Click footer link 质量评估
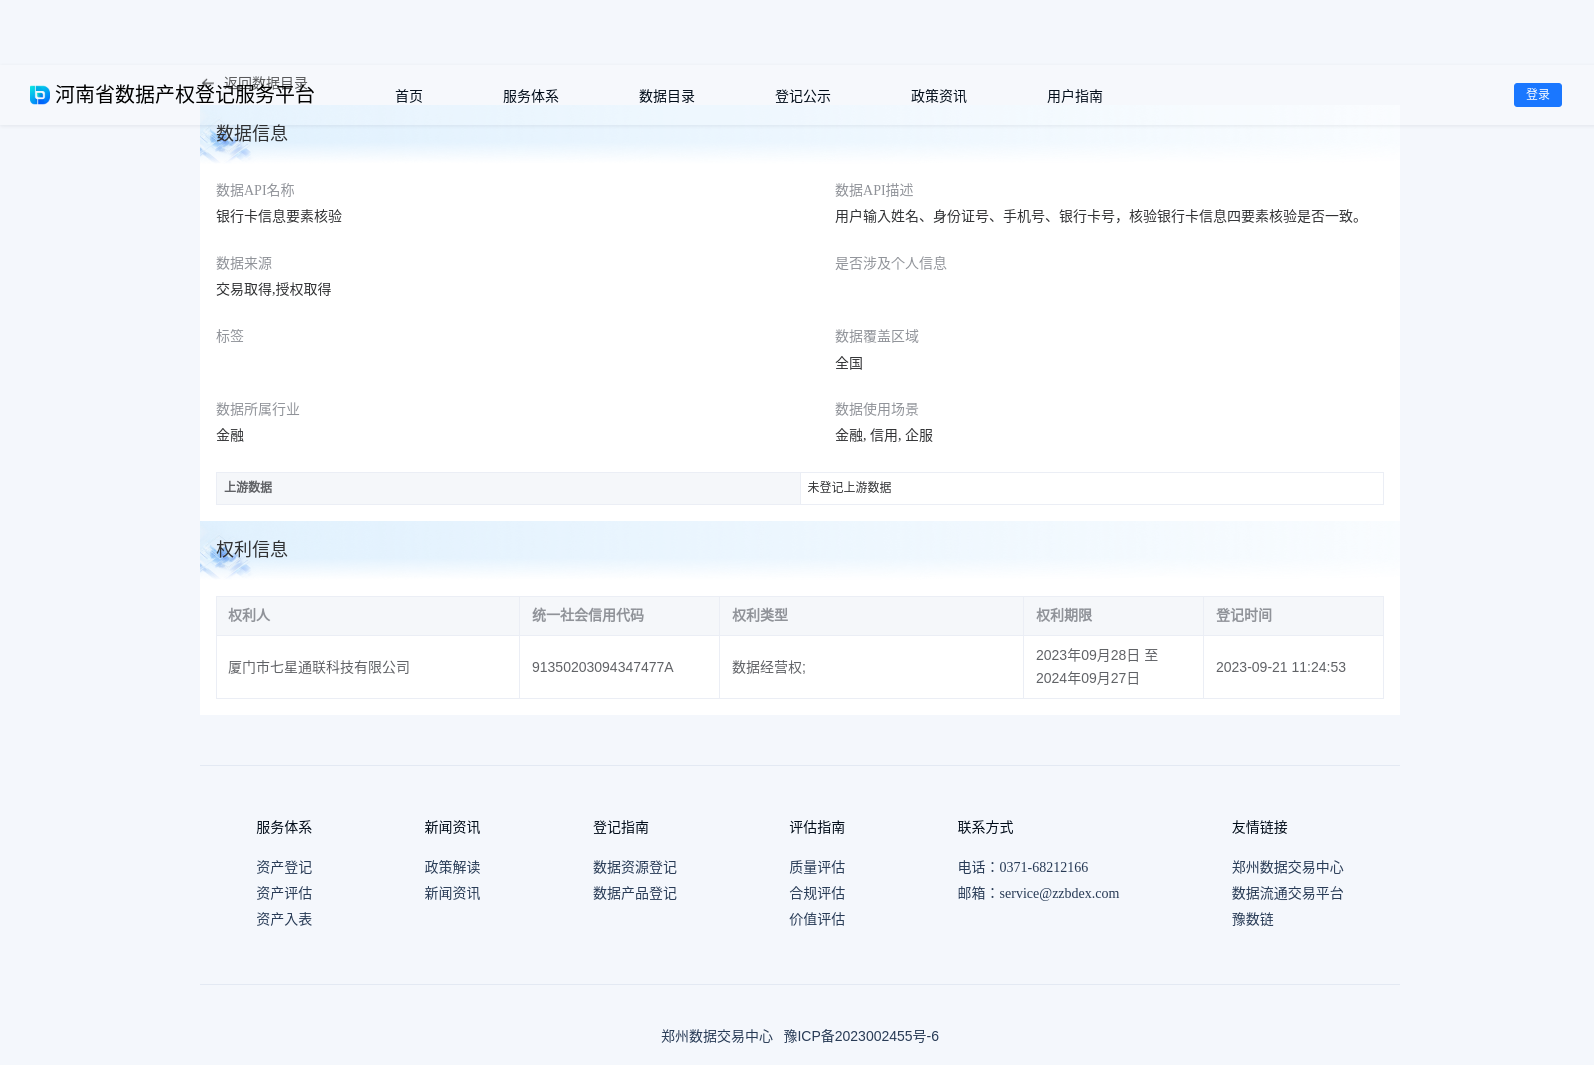1594x1065 pixels. pyautogui.click(x=817, y=867)
